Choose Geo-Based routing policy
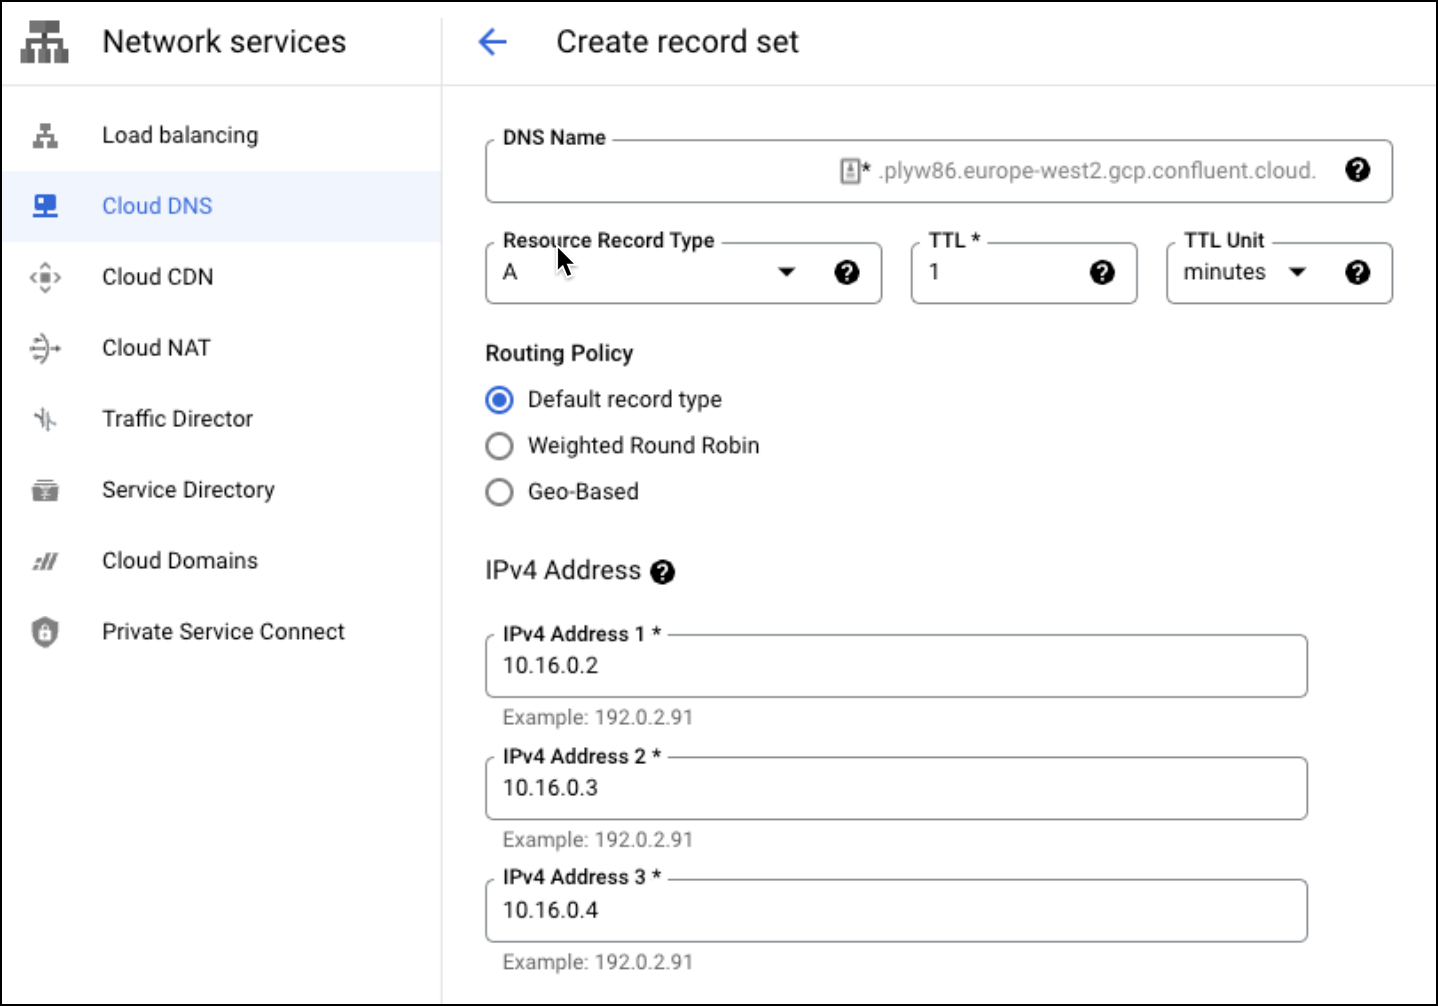1438x1006 pixels. point(499,492)
